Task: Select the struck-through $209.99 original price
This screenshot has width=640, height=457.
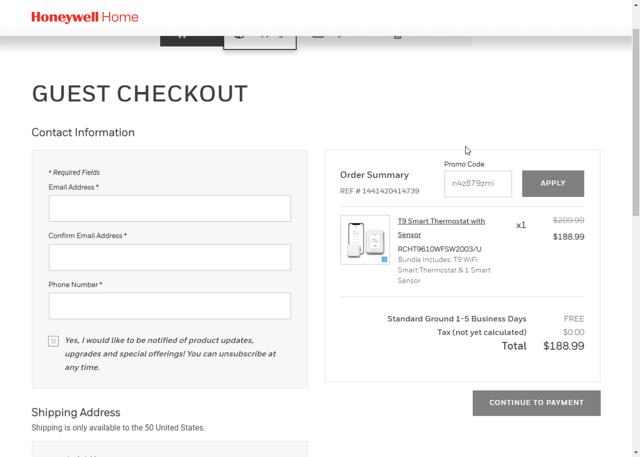Action: click(568, 220)
